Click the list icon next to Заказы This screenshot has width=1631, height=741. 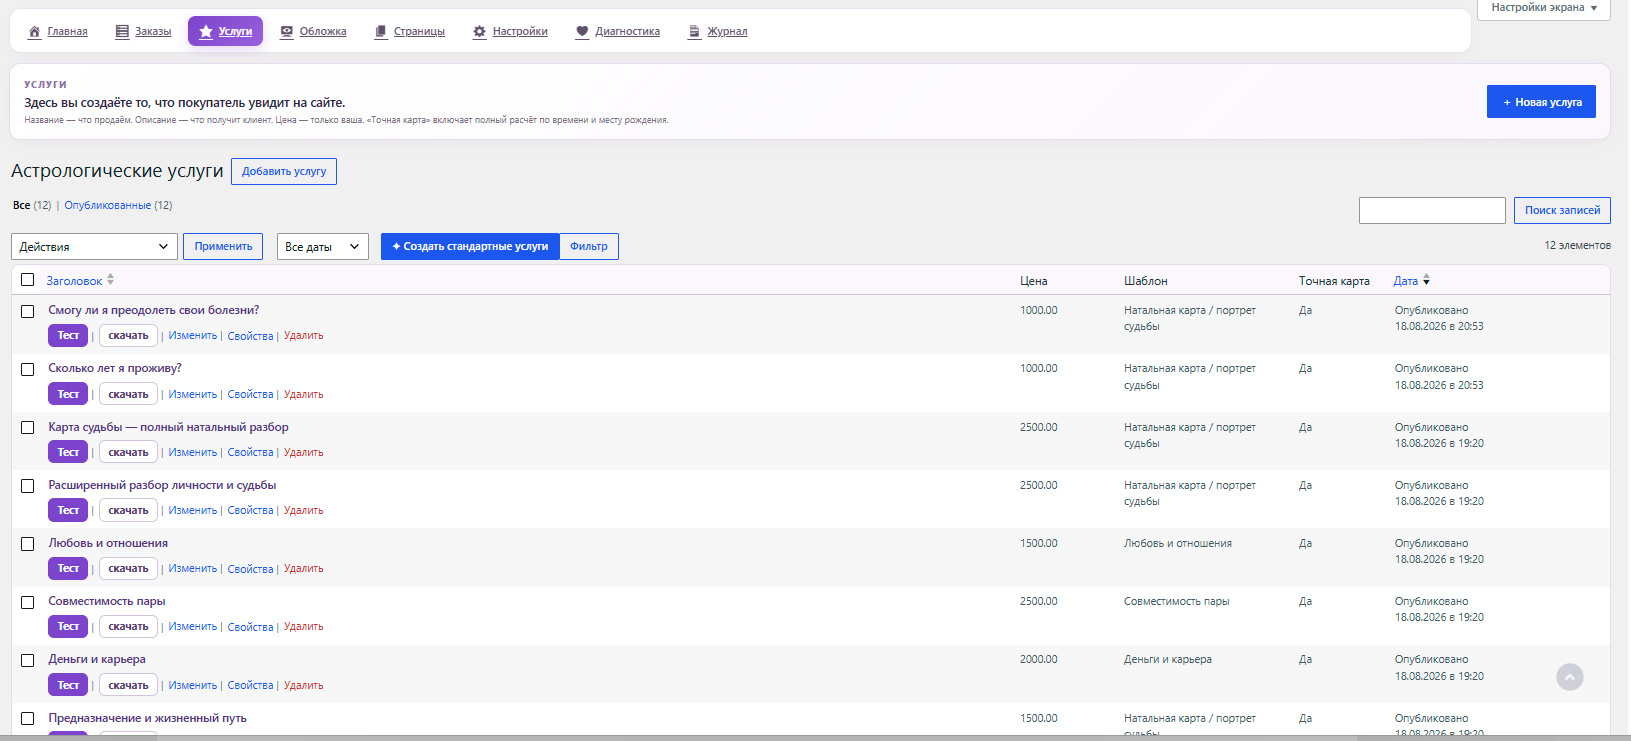(x=122, y=32)
